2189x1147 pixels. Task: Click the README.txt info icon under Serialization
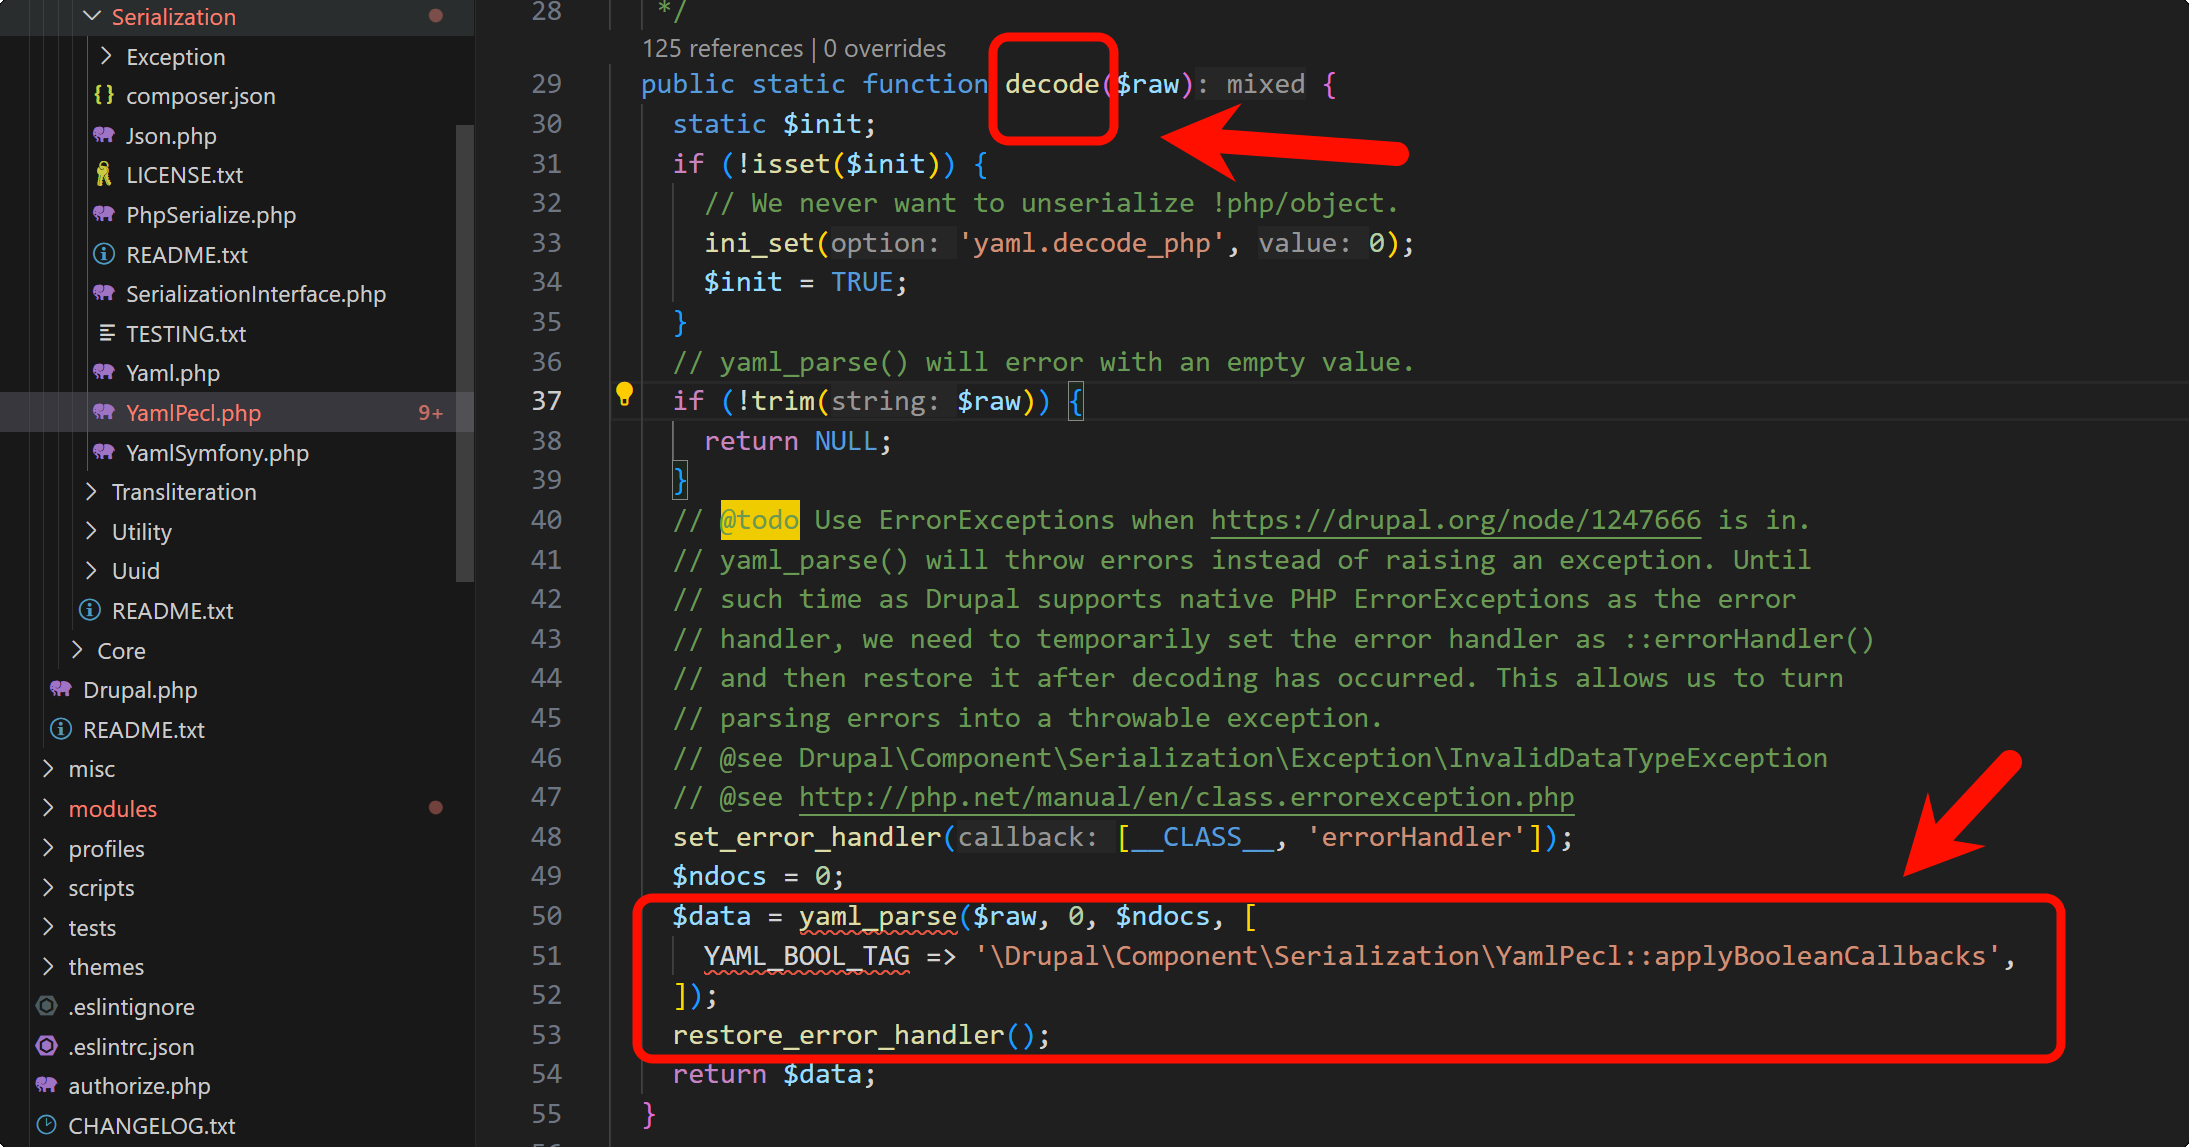tap(104, 254)
